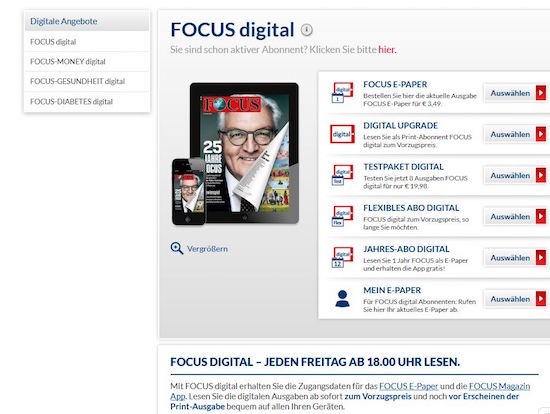
Task: Click red arrow of FLEXIBLES ABO Auswählen
Action: (x=541, y=216)
